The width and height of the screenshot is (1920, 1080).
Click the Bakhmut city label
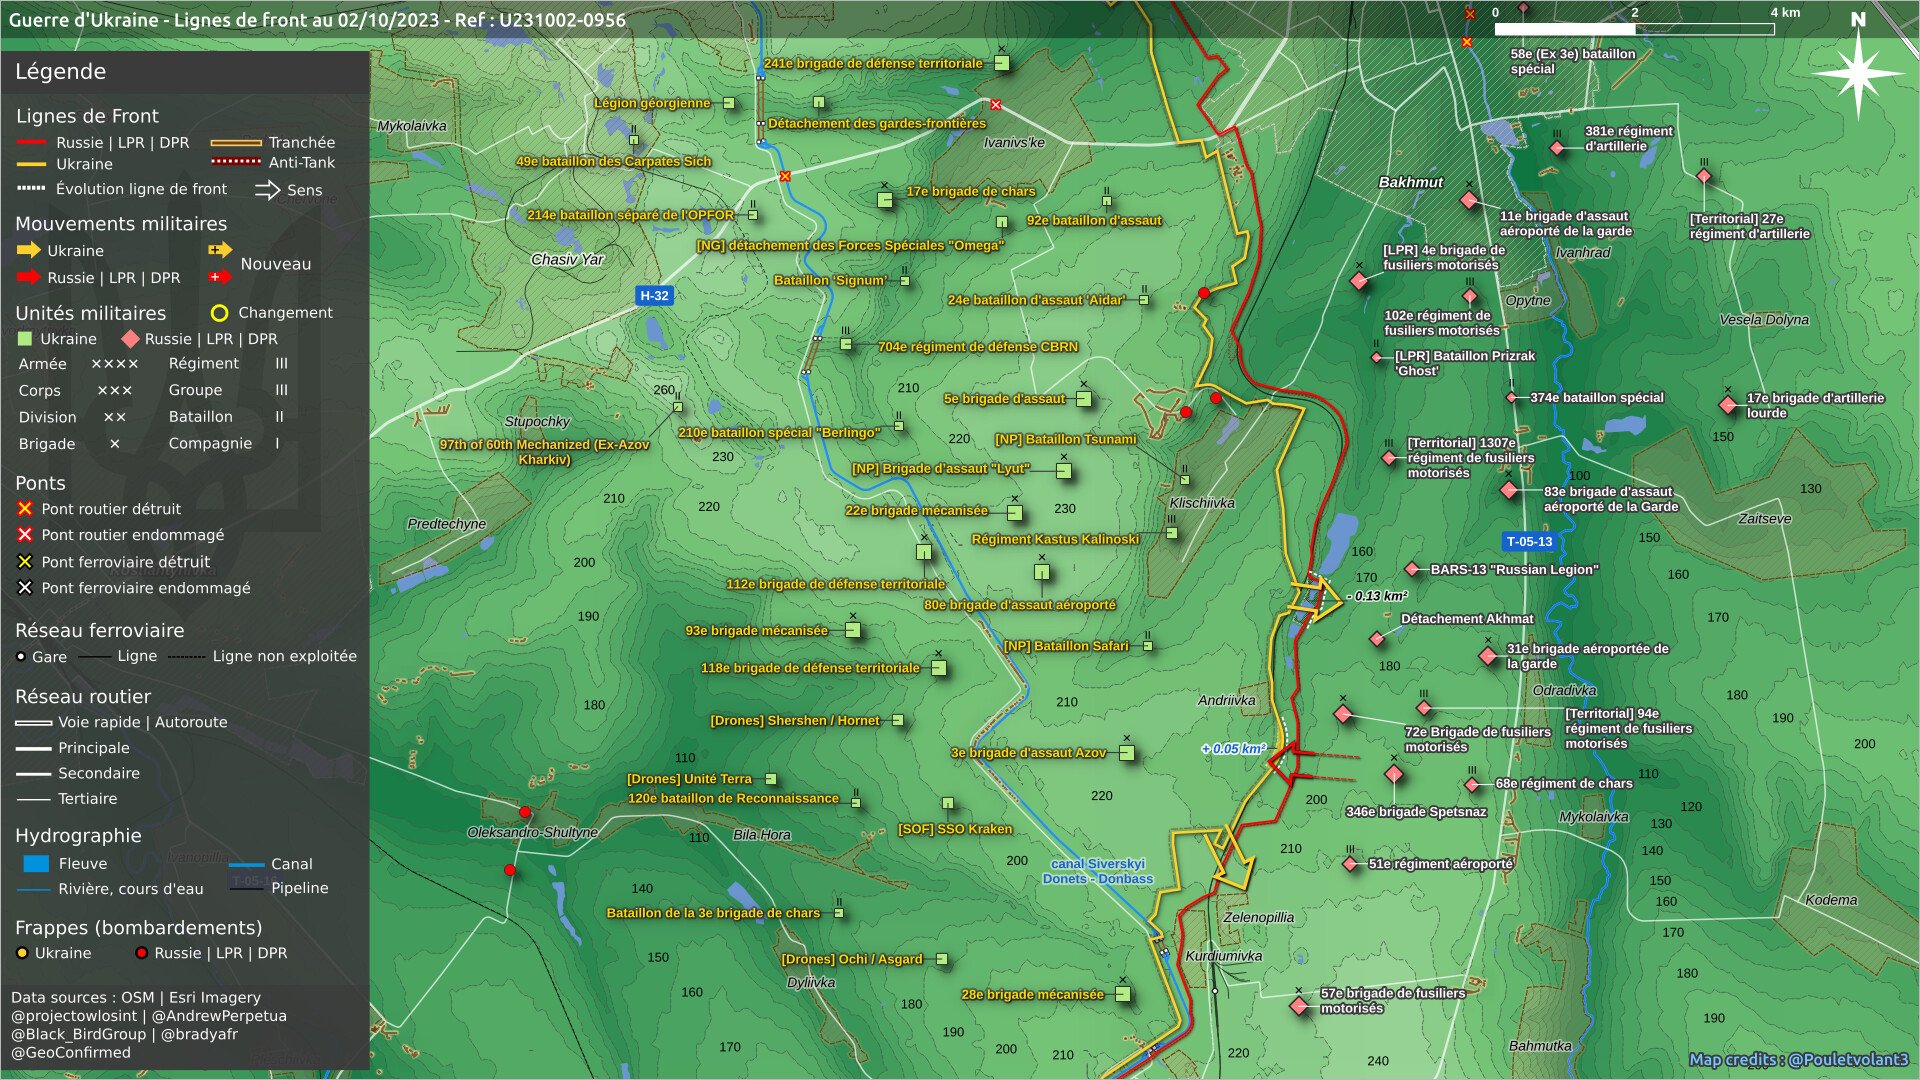(x=1410, y=182)
